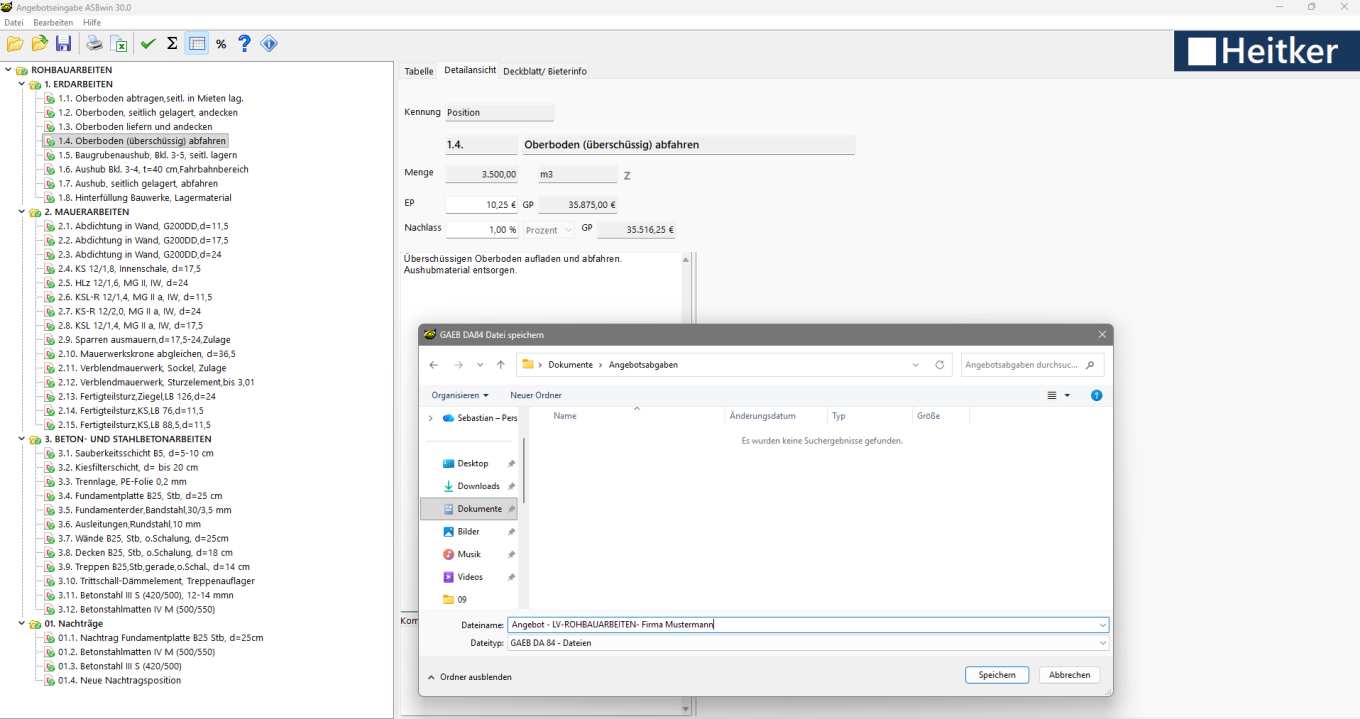Screen dimensions: 1360x719
Task: Select Desktop in the navigation pane
Action: 472,463
